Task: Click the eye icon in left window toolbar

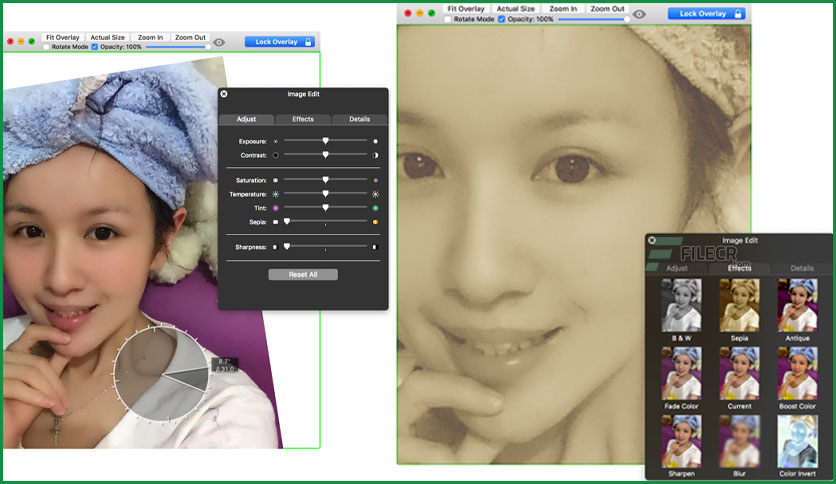Action: tap(219, 42)
